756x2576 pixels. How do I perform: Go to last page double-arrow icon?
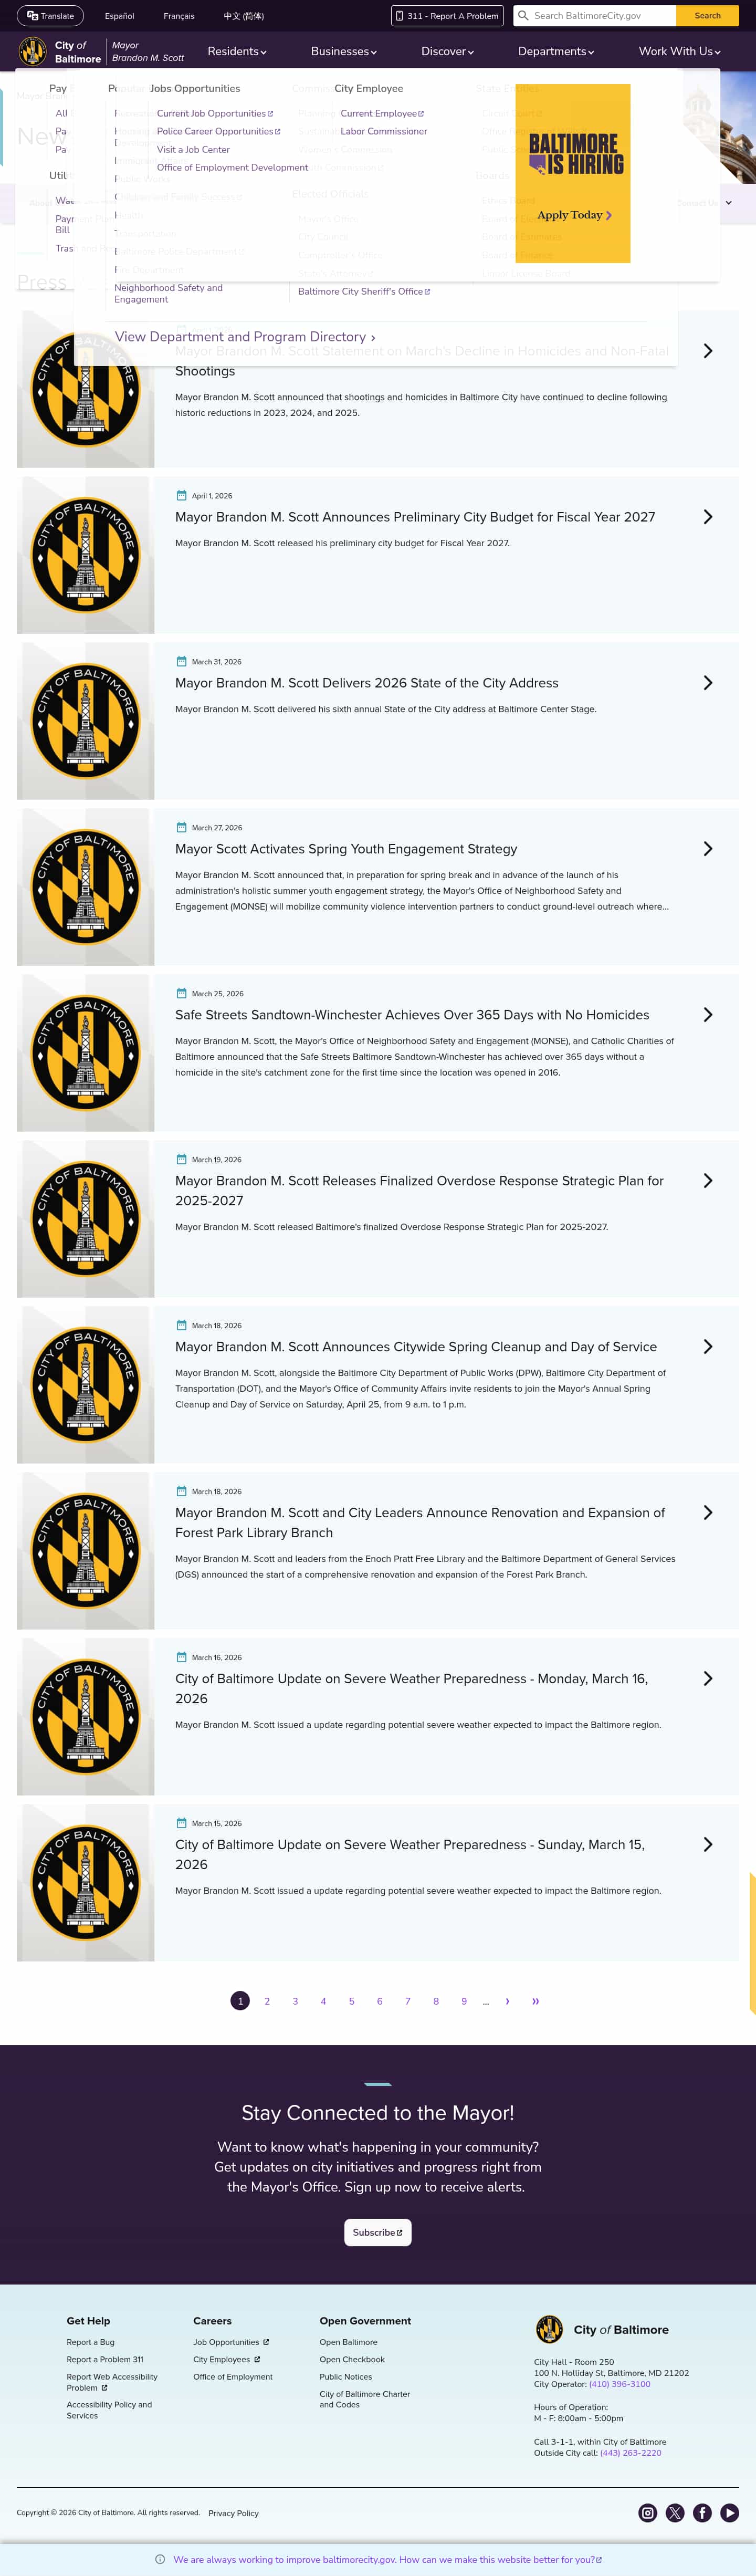536,2001
